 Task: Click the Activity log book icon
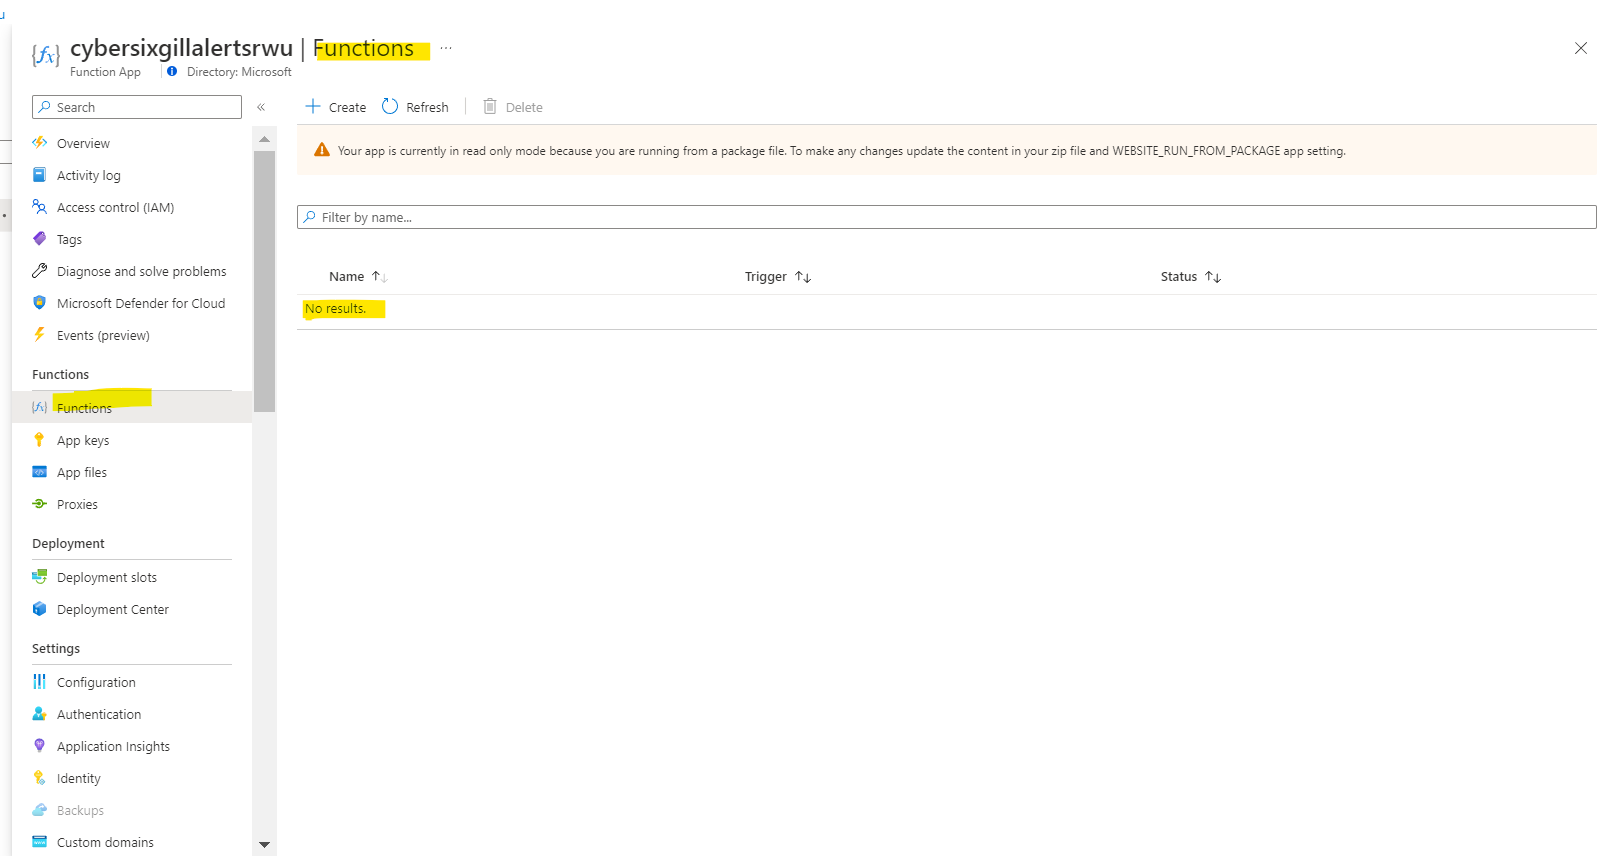coord(40,175)
